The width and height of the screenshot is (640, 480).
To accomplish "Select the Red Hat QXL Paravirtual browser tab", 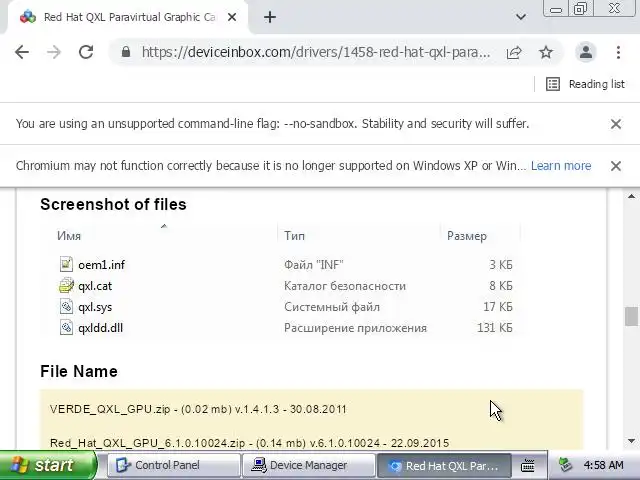I will (129, 17).
